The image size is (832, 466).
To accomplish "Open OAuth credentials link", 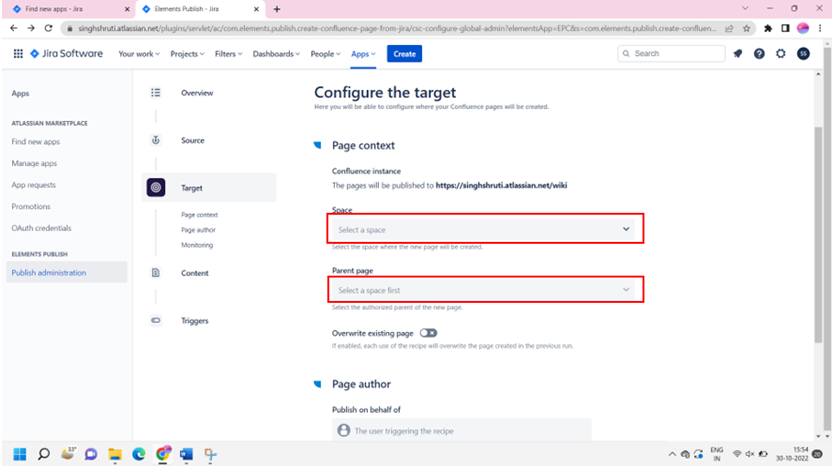I will coord(41,228).
